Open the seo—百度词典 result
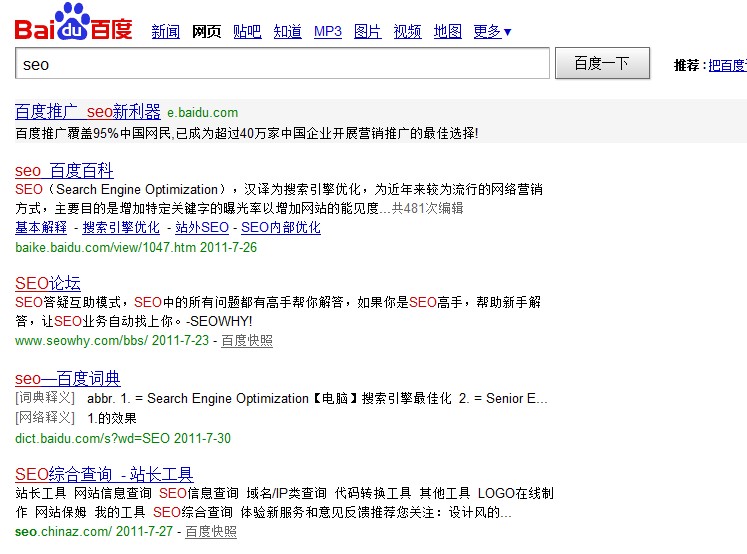 (x=68, y=379)
